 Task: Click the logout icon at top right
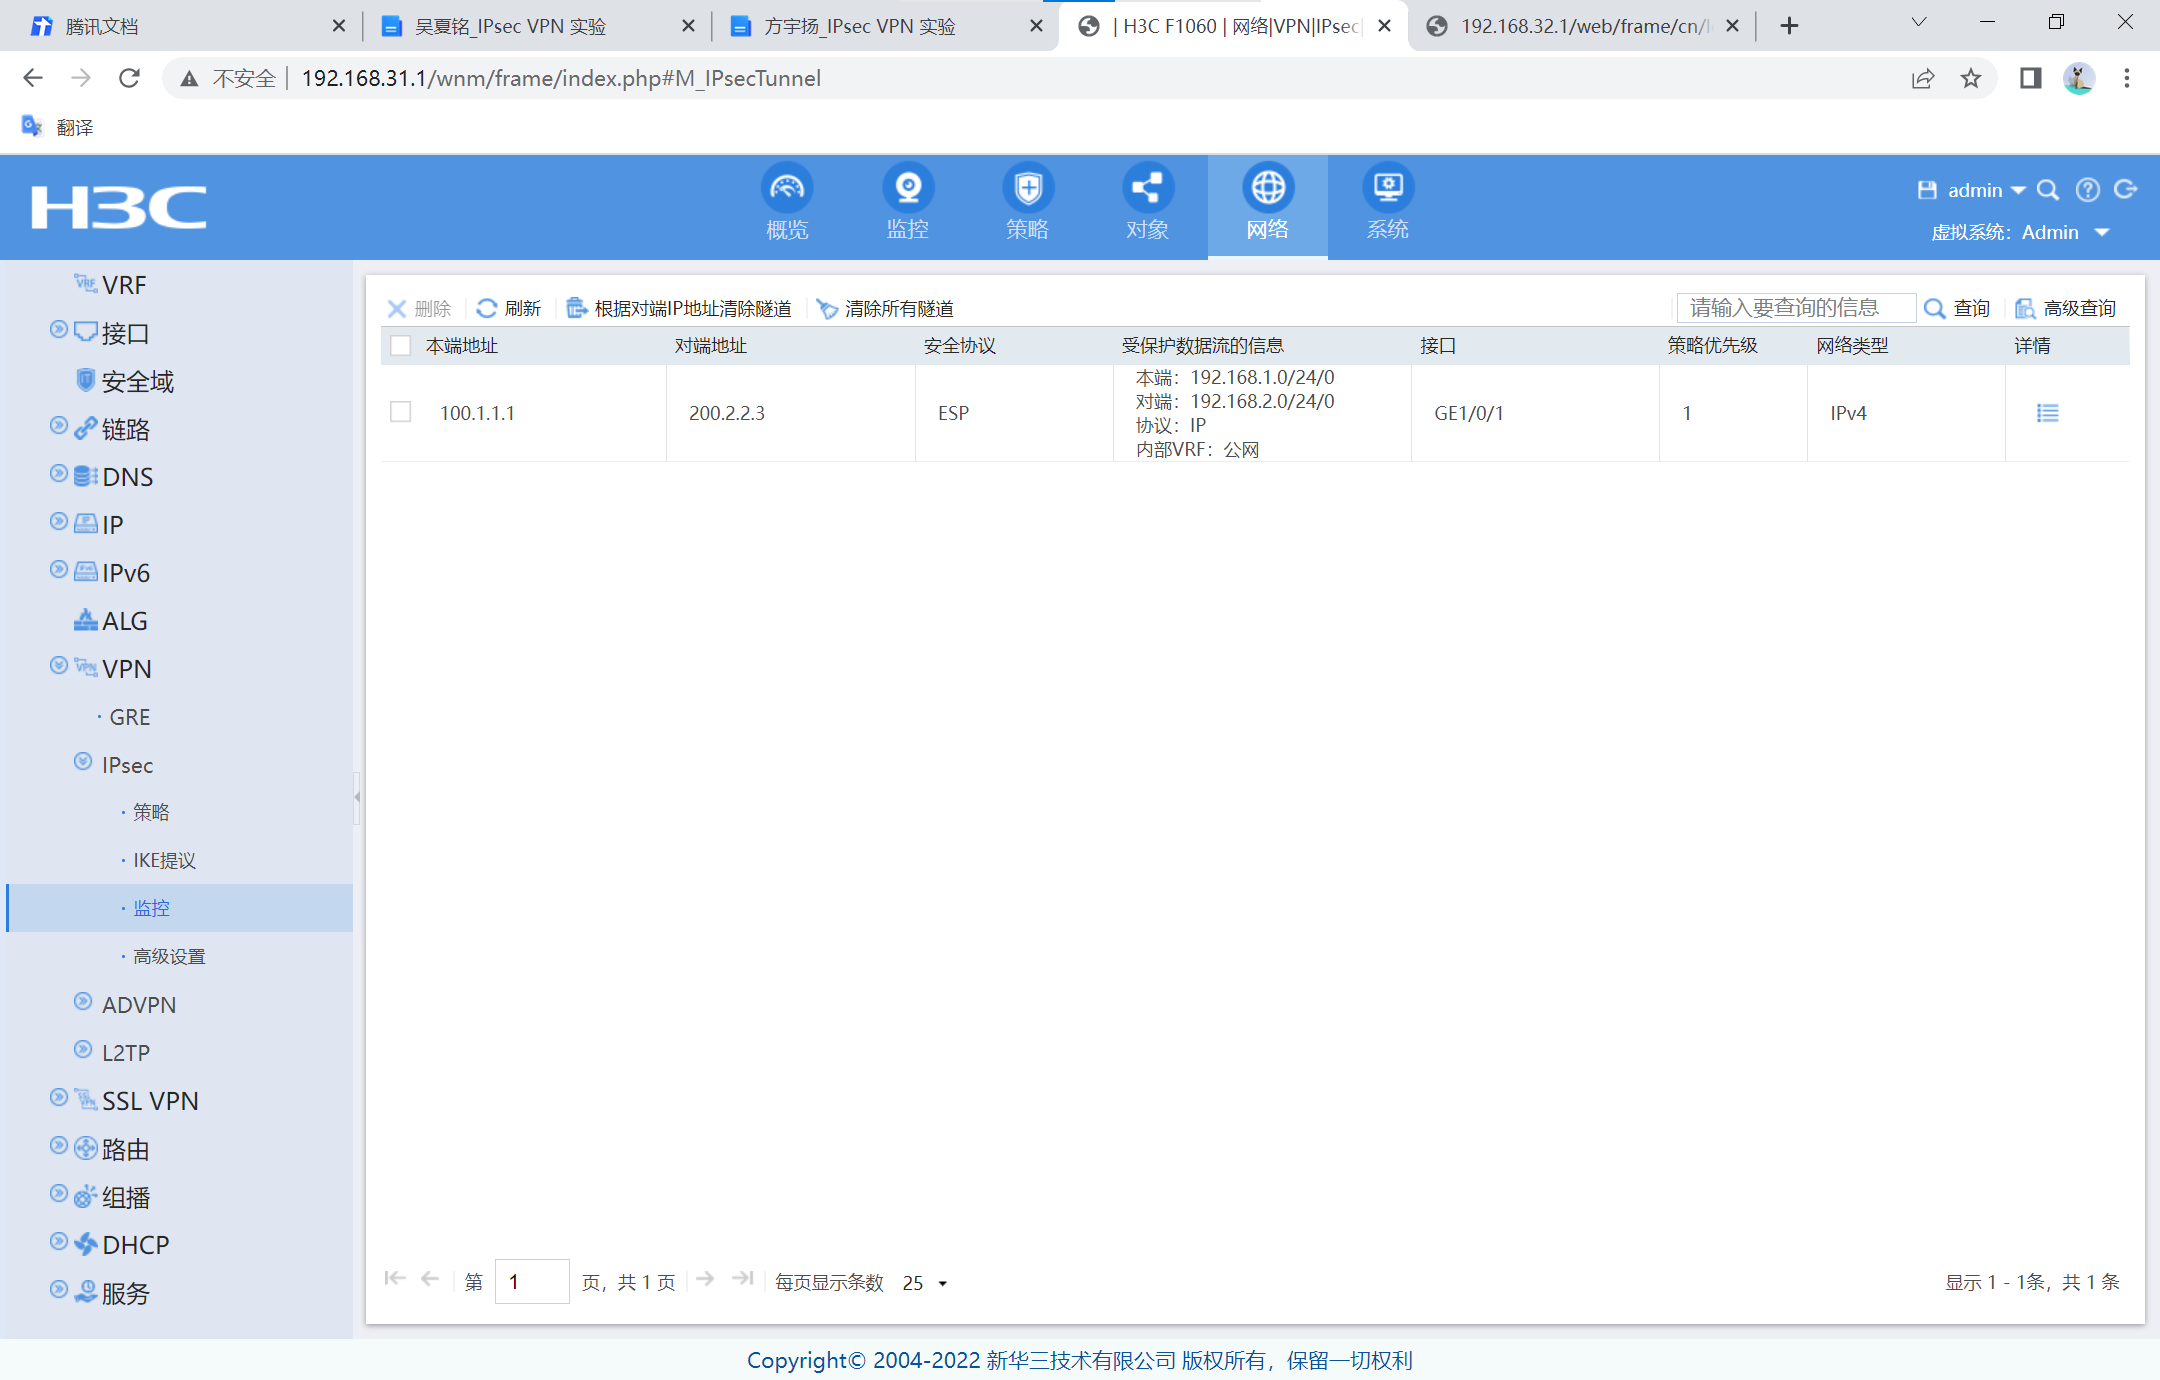pyautogui.click(x=2126, y=190)
